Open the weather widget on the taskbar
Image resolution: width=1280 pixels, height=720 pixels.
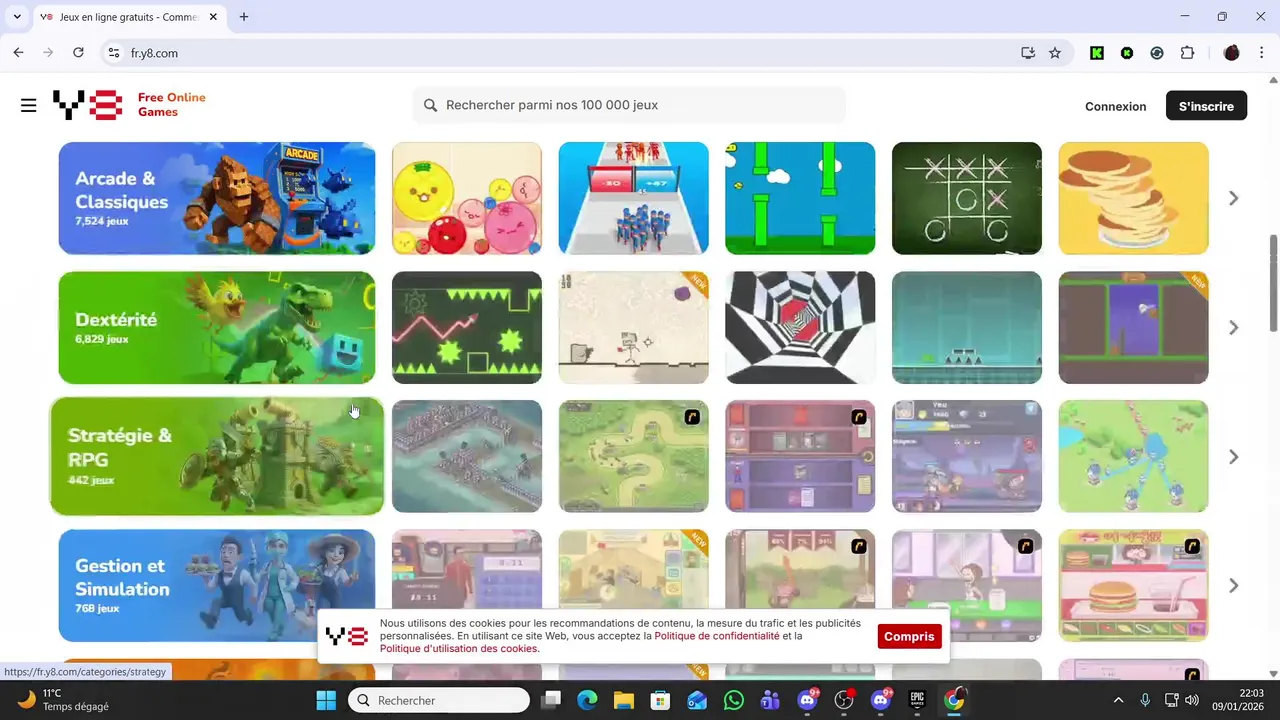click(x=64, y=700)
